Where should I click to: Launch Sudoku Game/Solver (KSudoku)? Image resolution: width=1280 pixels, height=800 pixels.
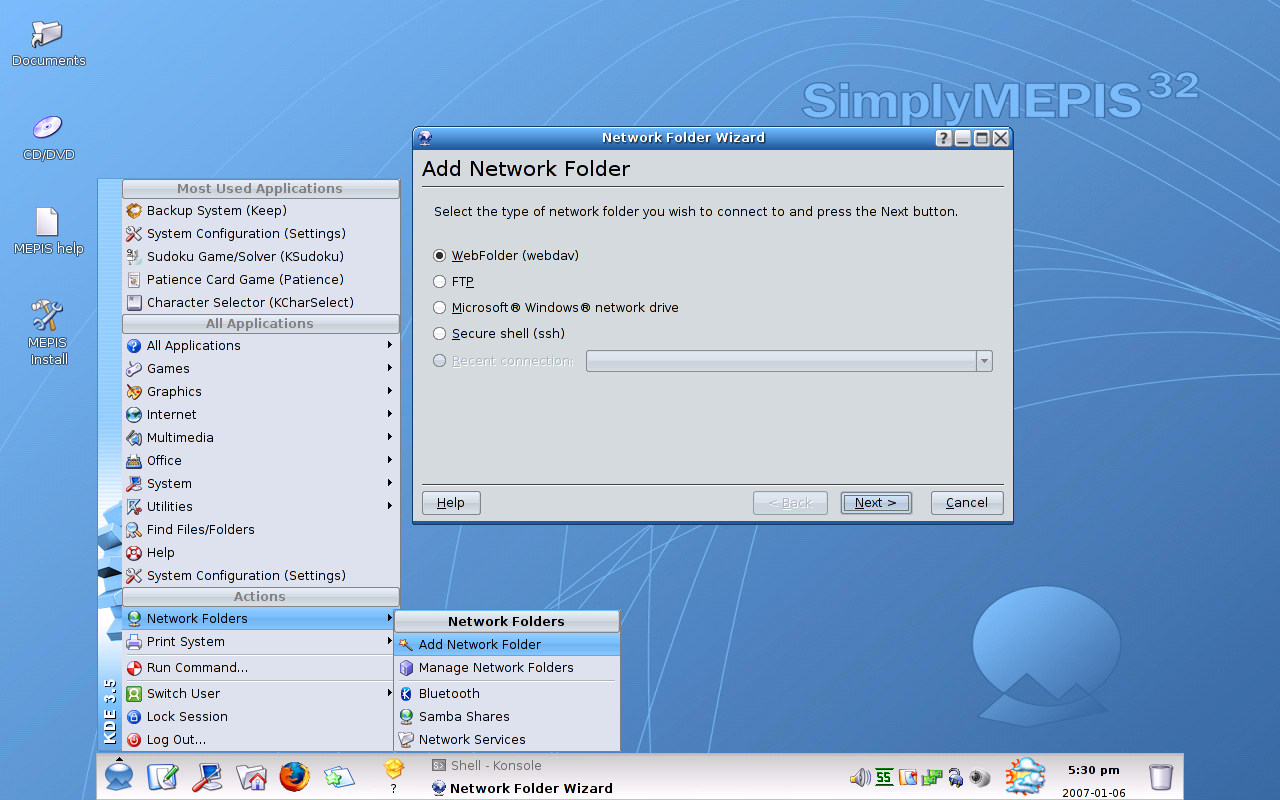point(260,257)
